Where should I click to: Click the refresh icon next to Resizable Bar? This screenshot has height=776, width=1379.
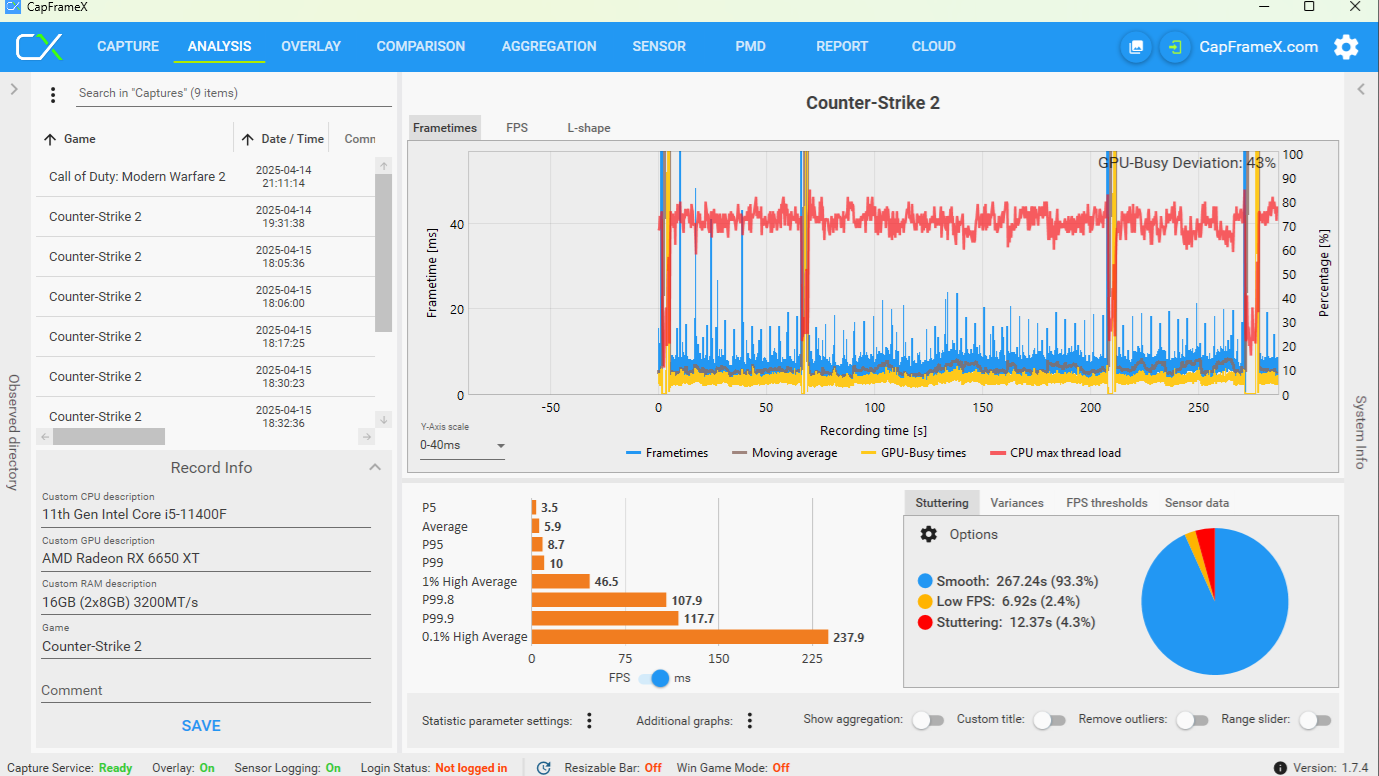tap(544, 768)
